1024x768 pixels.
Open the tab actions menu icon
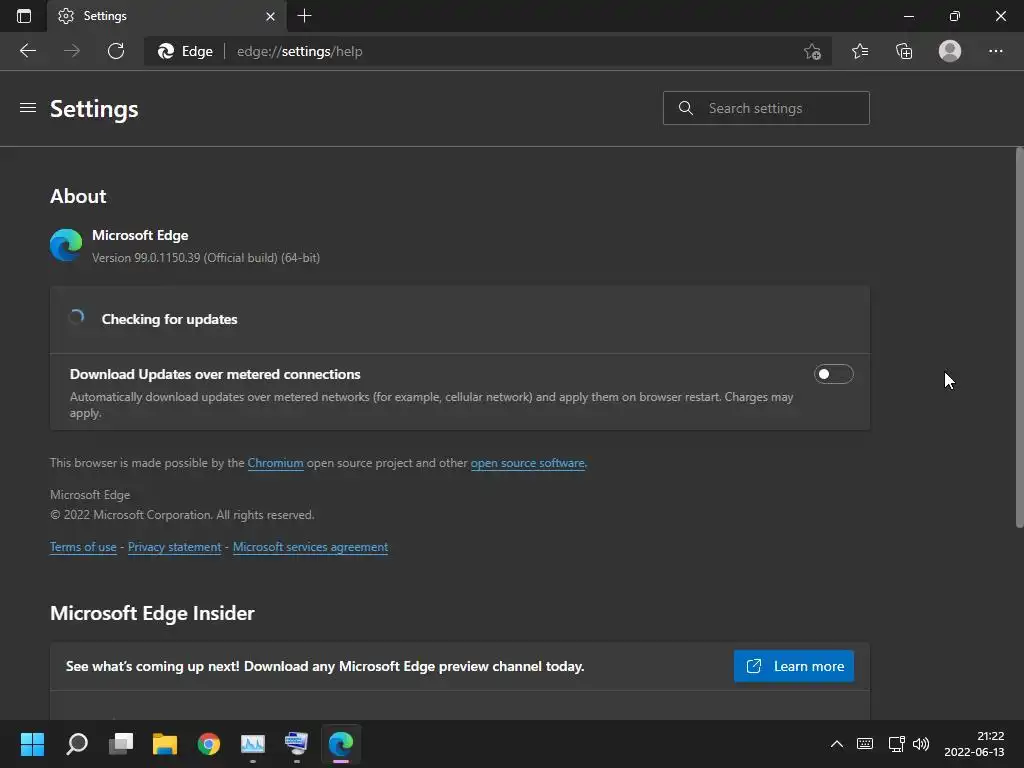click(x=24, y=16)
